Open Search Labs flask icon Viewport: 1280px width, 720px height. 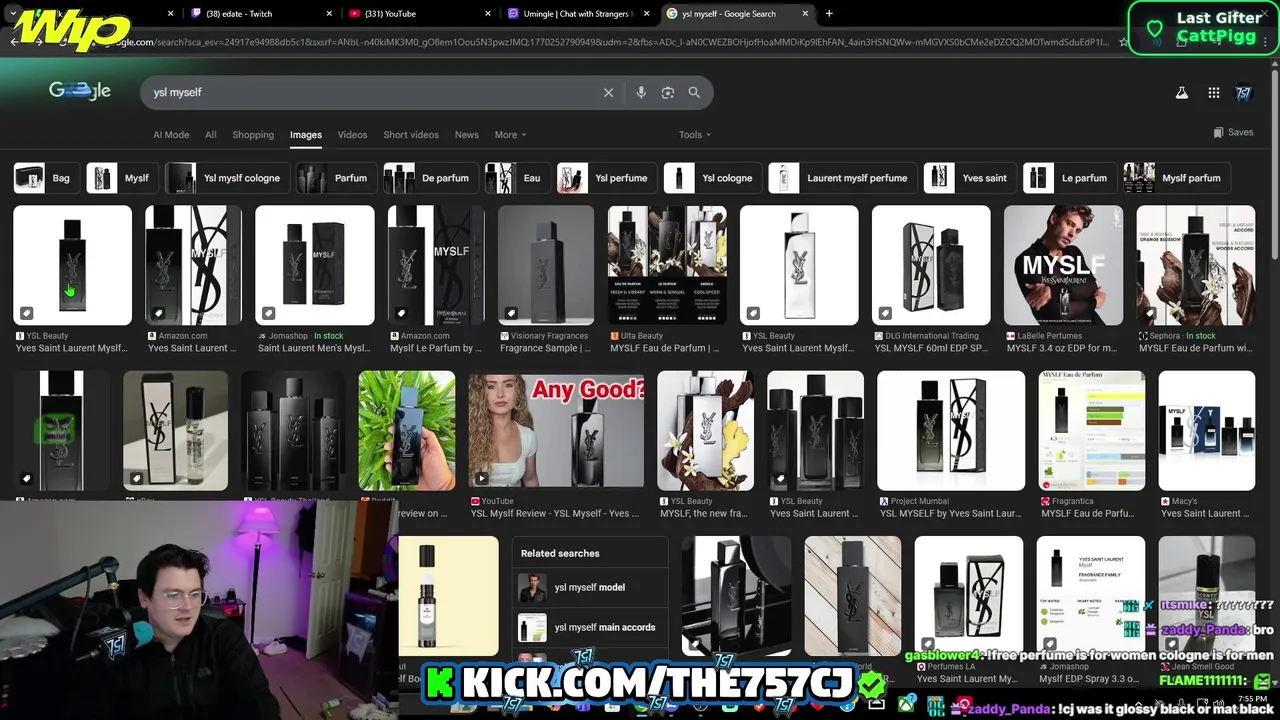(x=1181, y=92)
